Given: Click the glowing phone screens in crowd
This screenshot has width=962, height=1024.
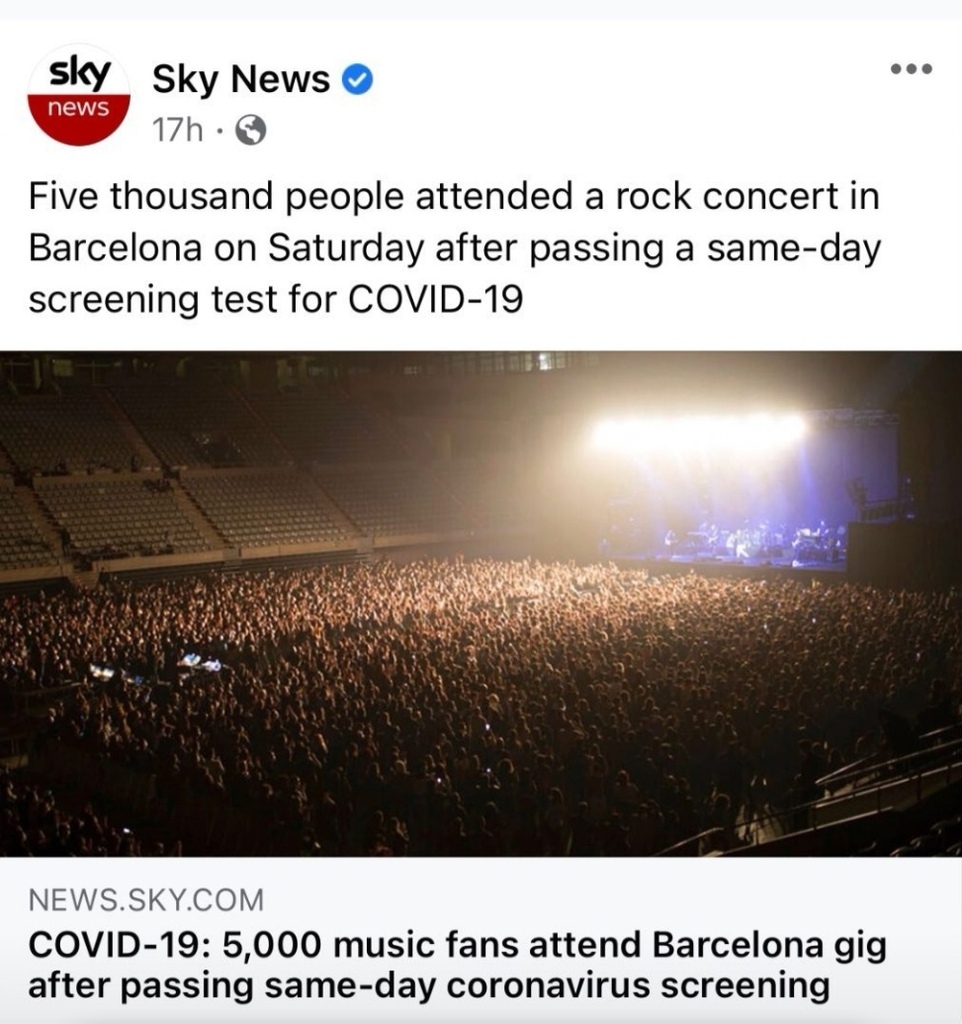Looking at the screenshot, I should [157, 667].
